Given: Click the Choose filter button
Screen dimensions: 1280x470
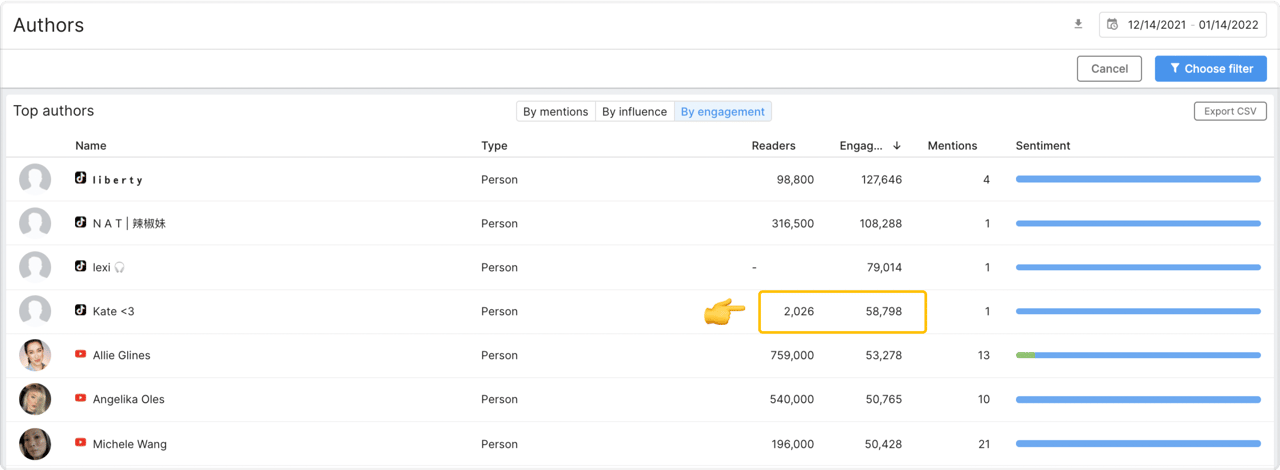Looking at the screenshot, I should 1211,68.
